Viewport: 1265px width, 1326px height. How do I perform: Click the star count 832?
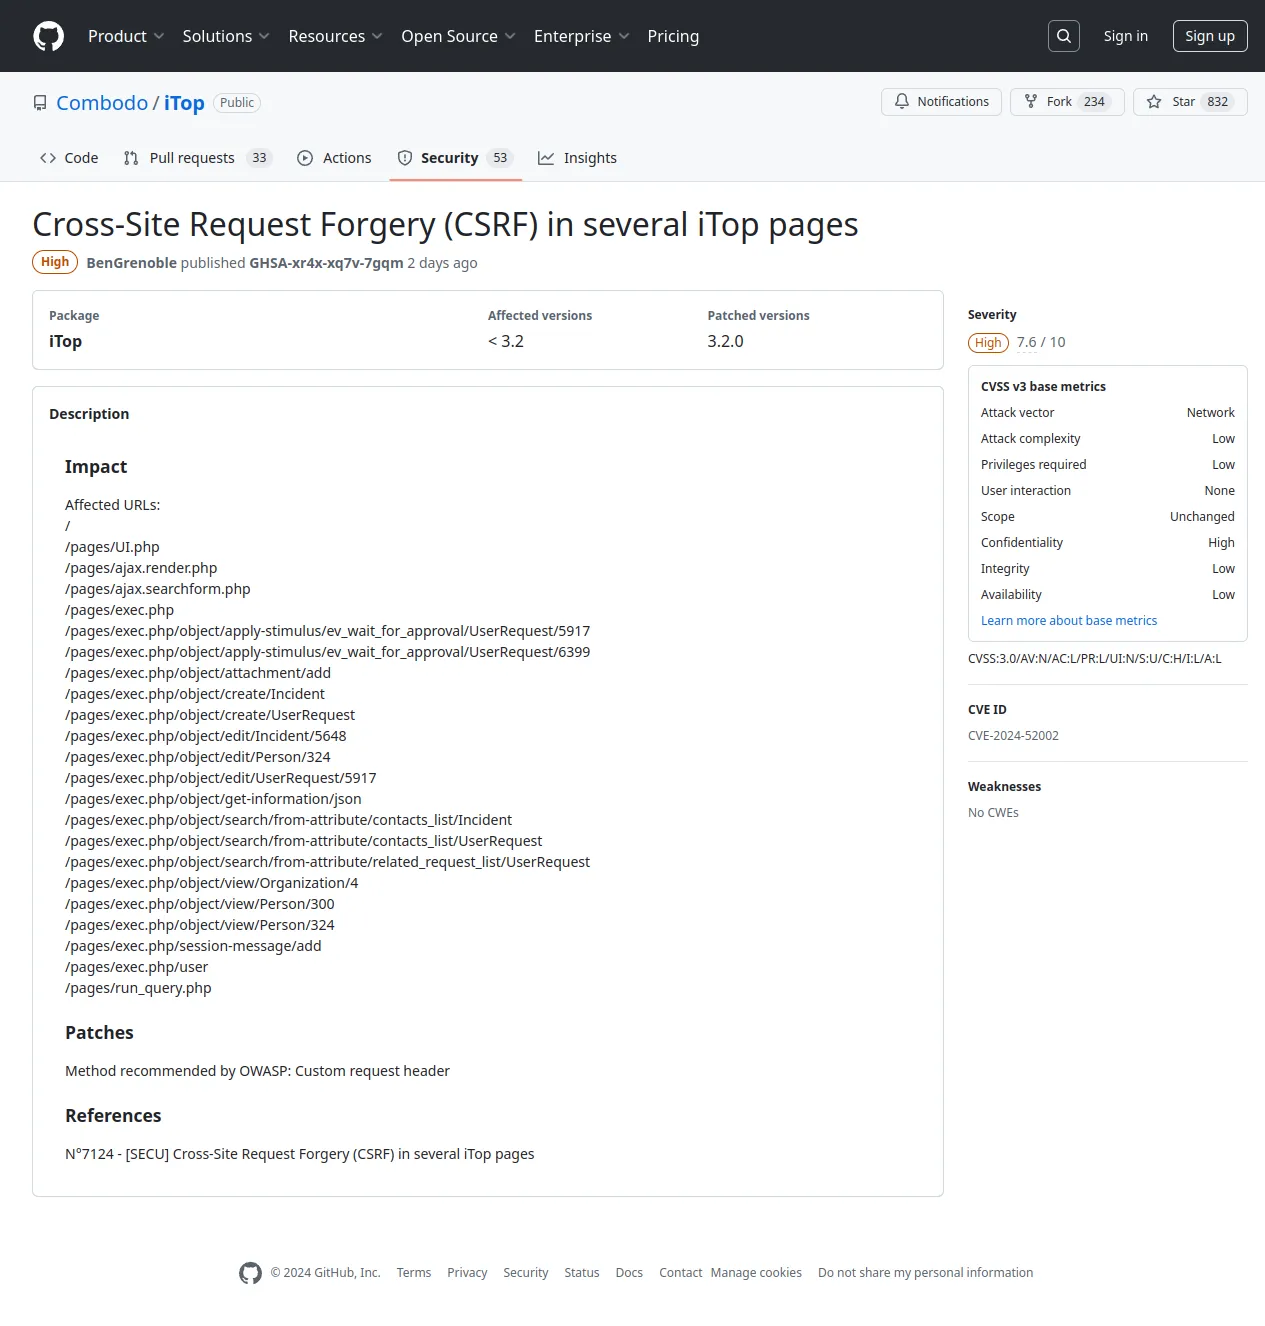coord(1217,101)
